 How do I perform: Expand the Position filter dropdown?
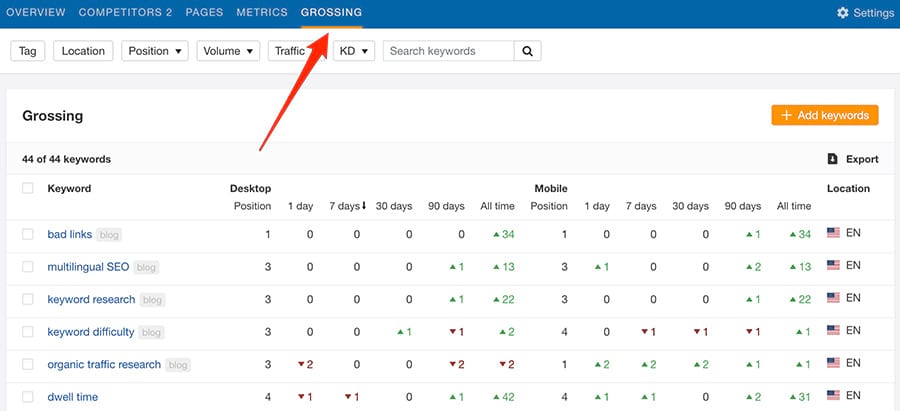(155, 51)
